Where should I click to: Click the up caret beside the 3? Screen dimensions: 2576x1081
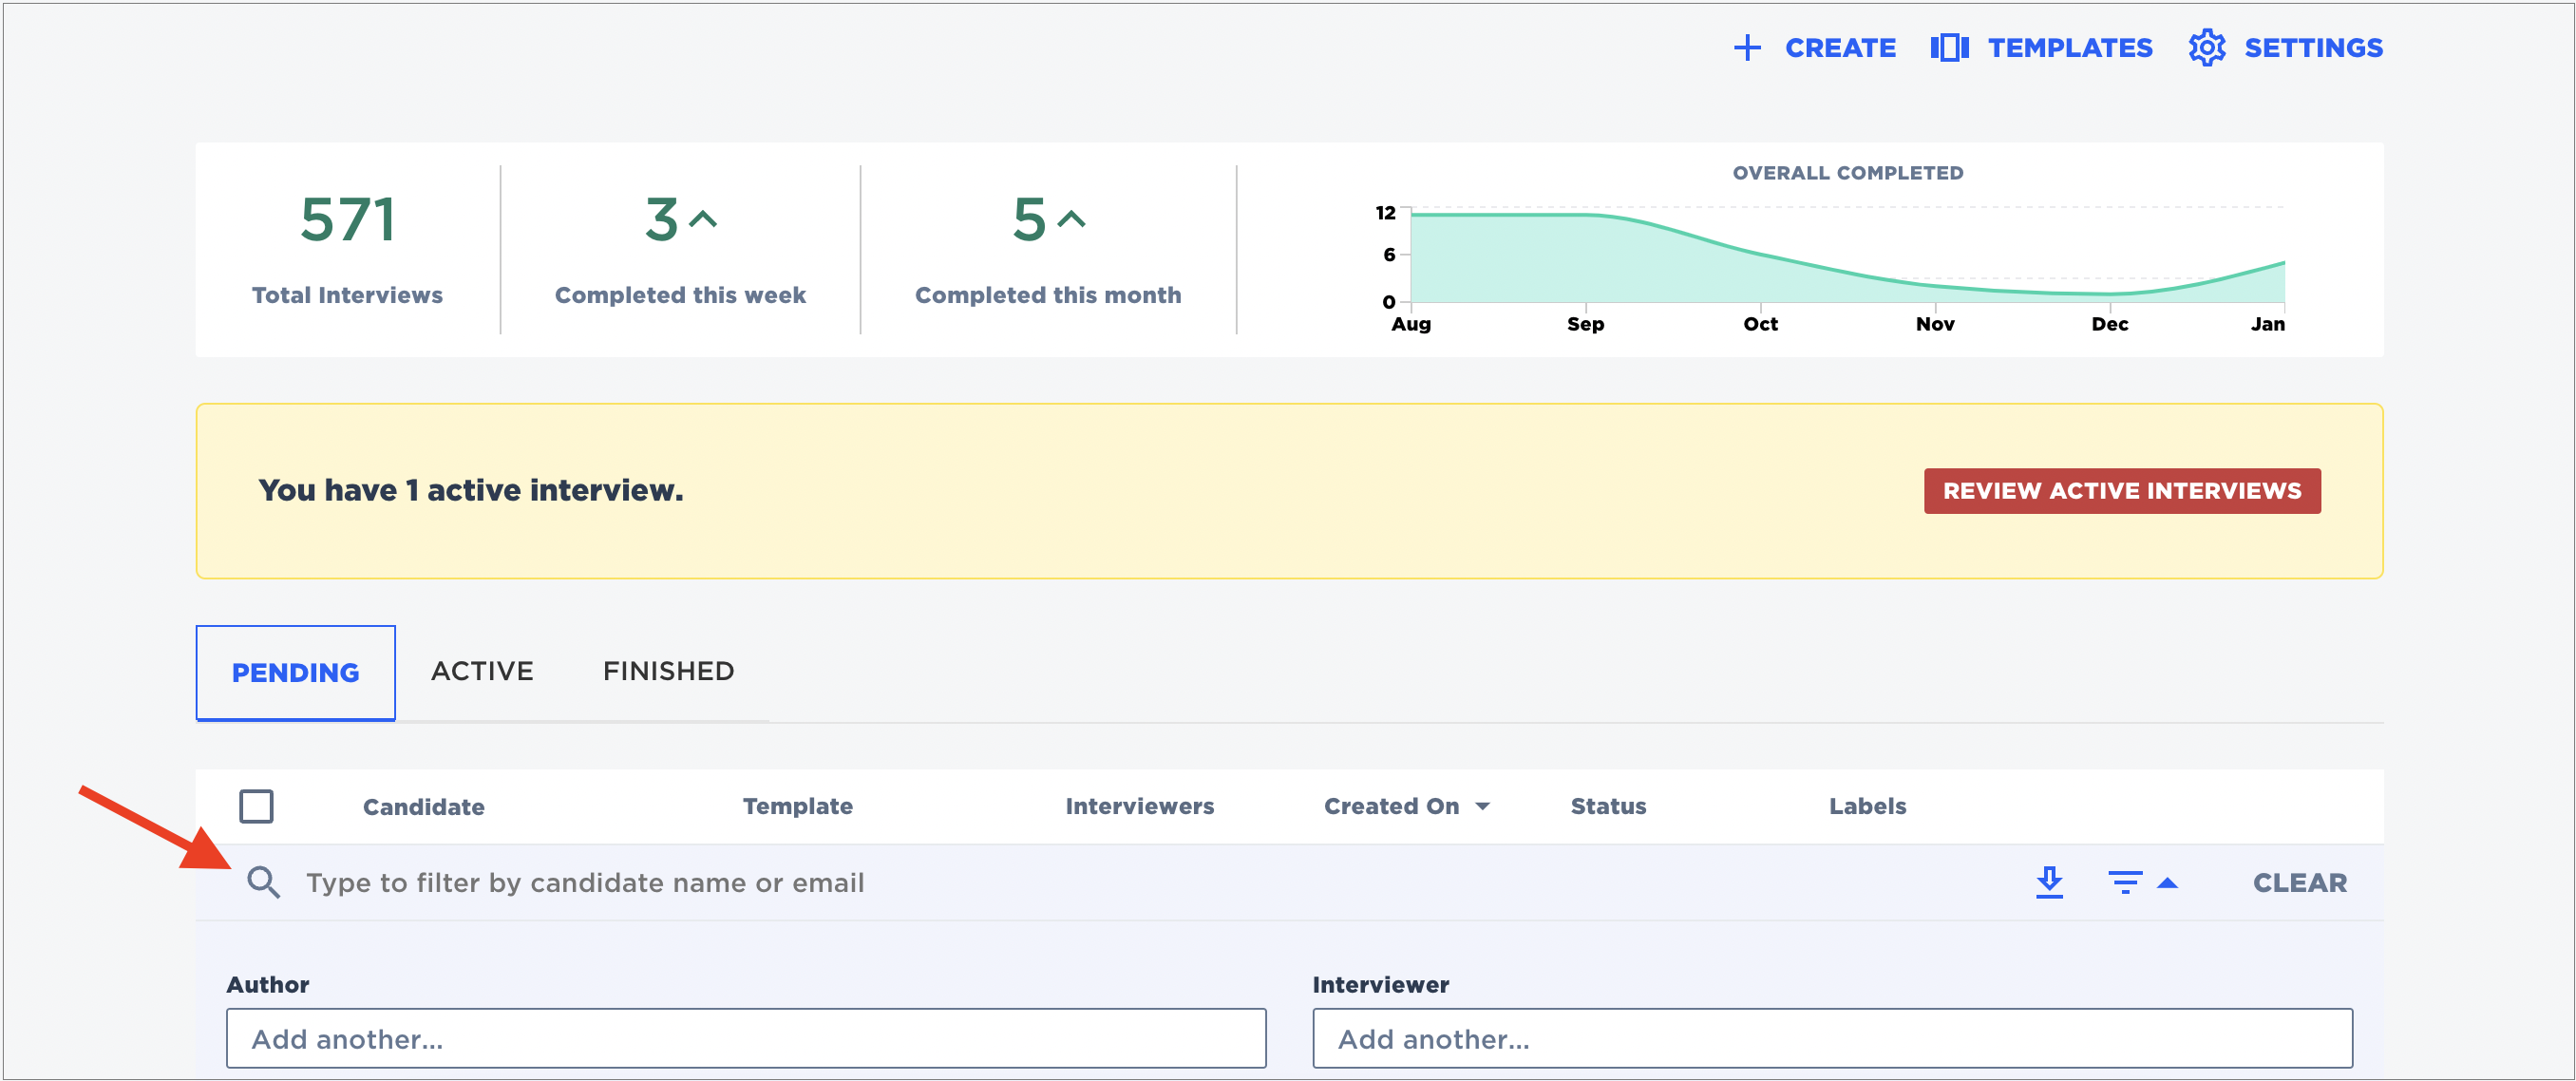[x=704, y=220]
